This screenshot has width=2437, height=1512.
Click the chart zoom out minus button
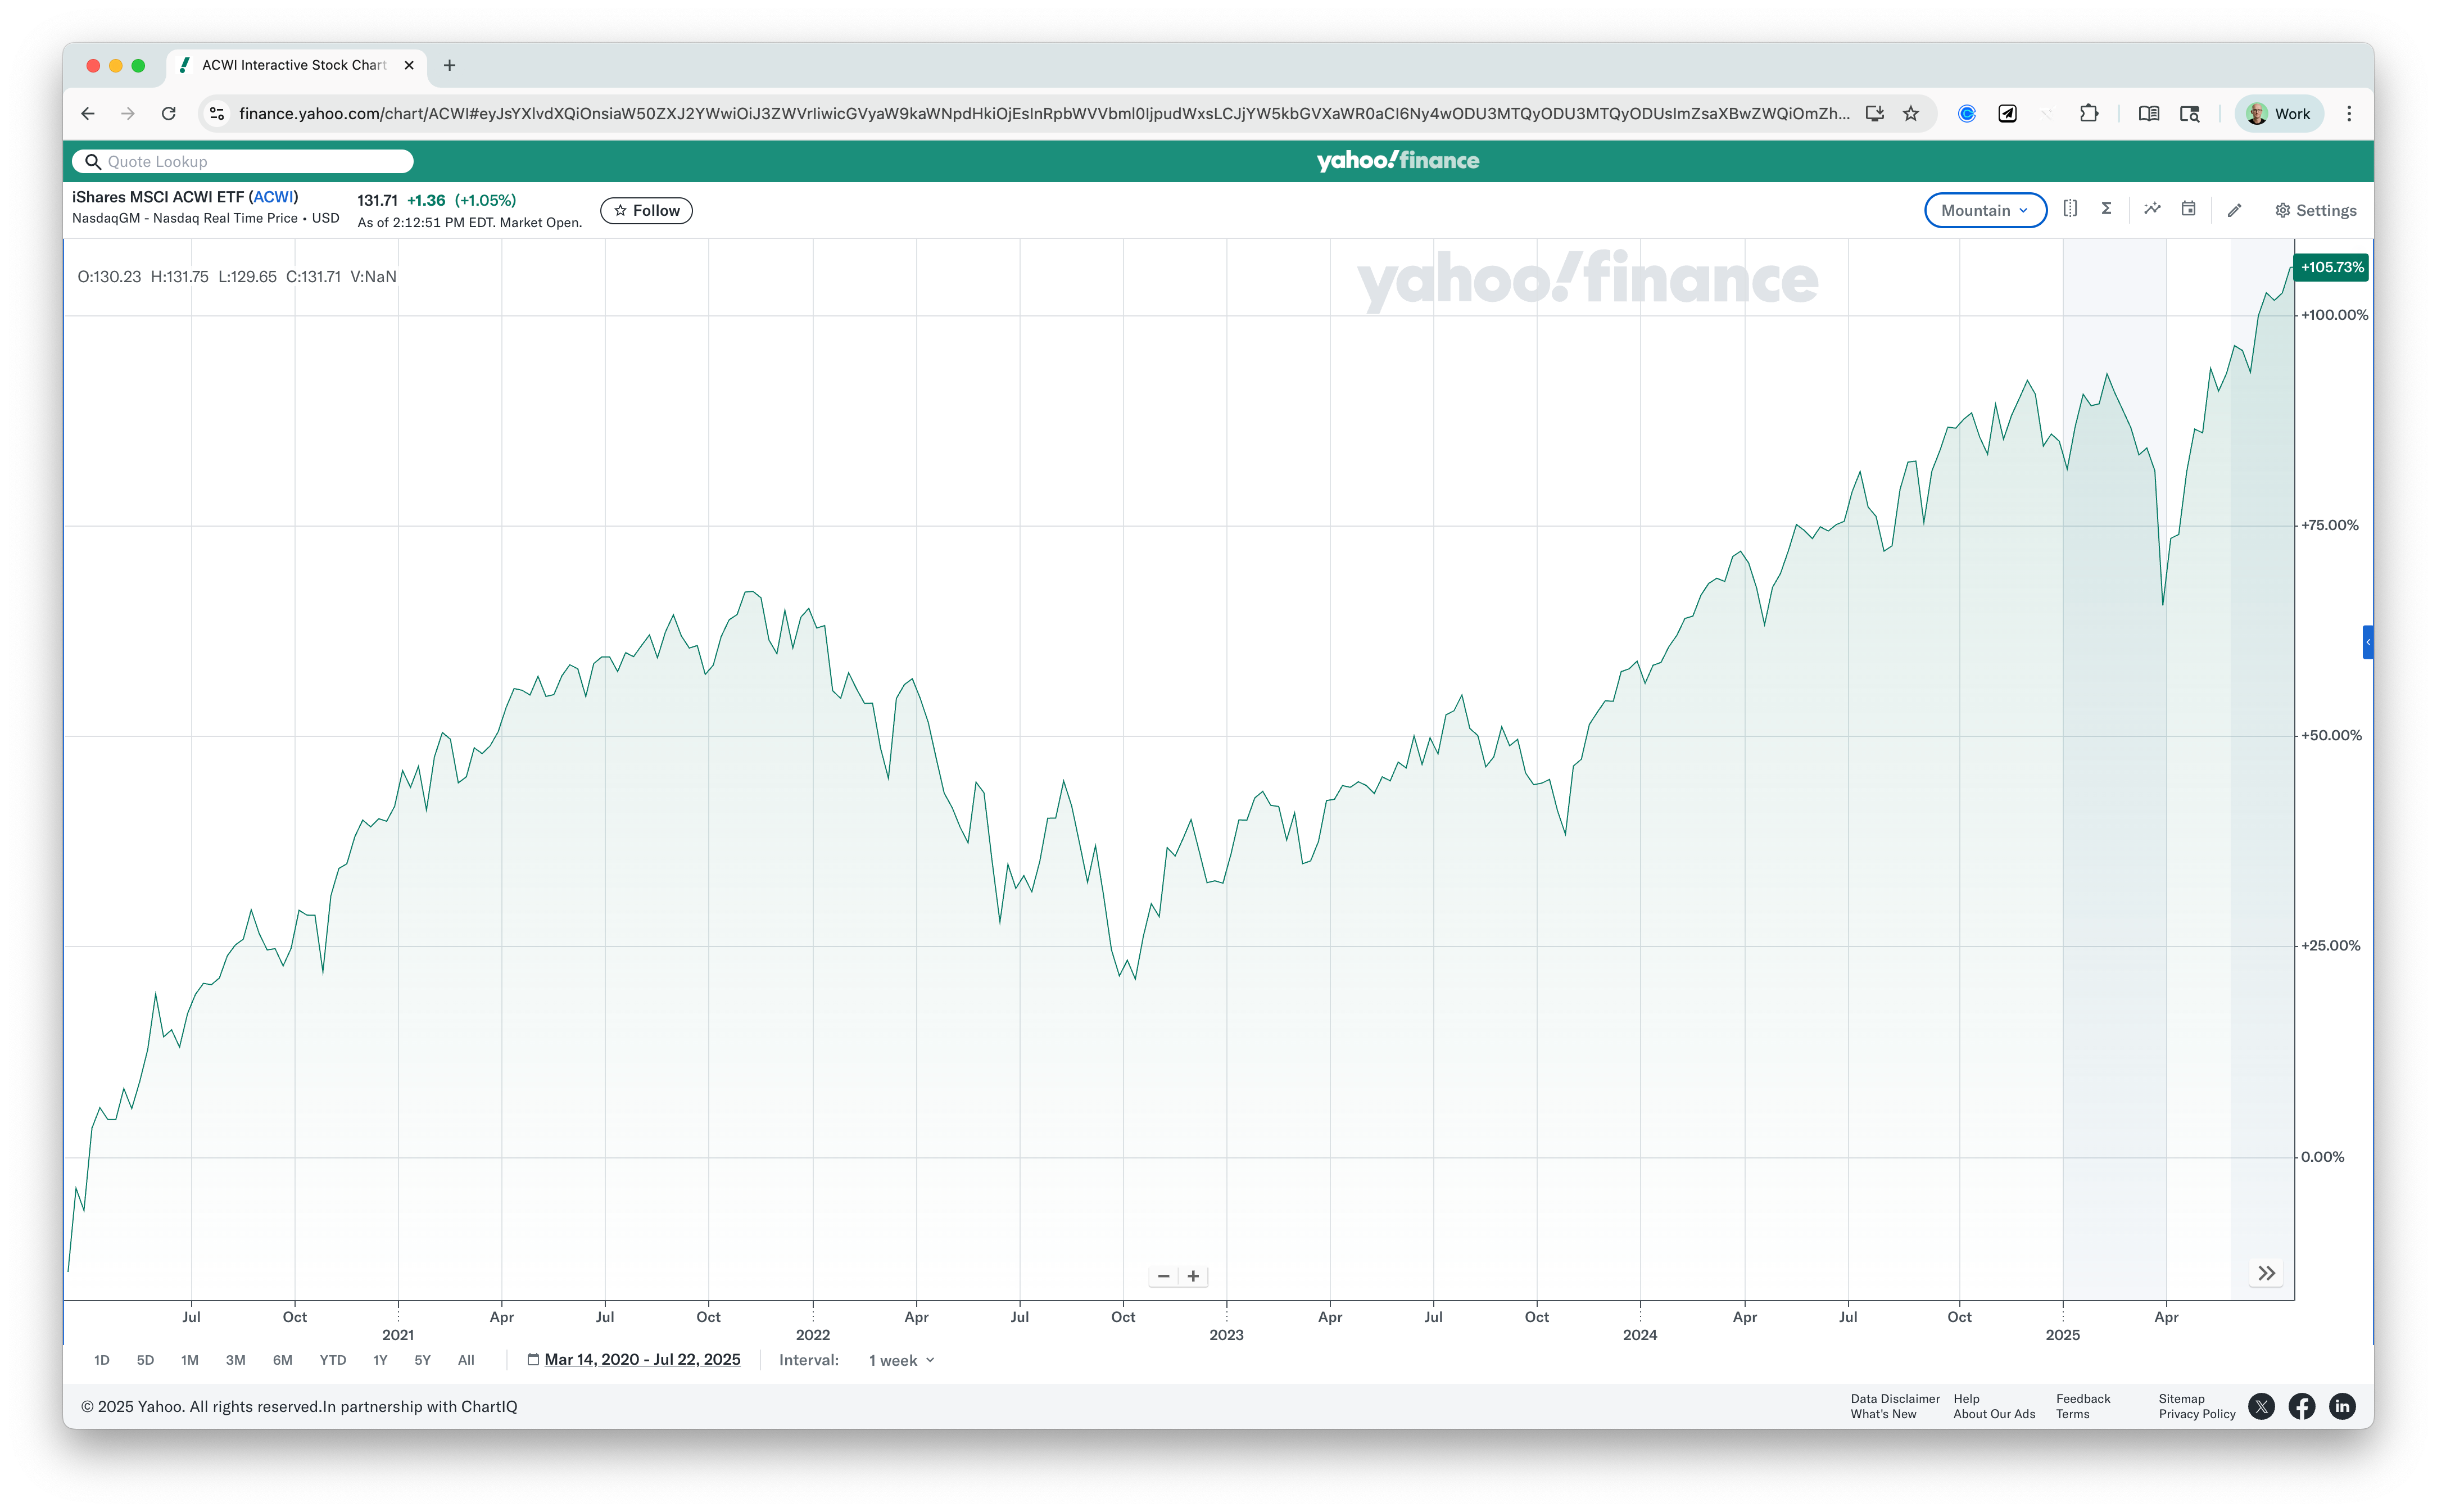1163,1276
